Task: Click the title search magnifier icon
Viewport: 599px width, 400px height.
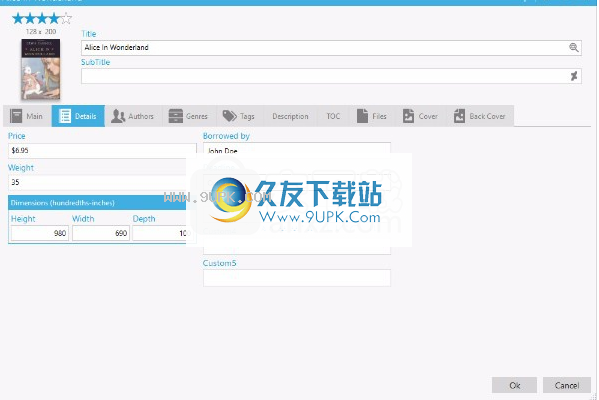Action: [573, 47]
